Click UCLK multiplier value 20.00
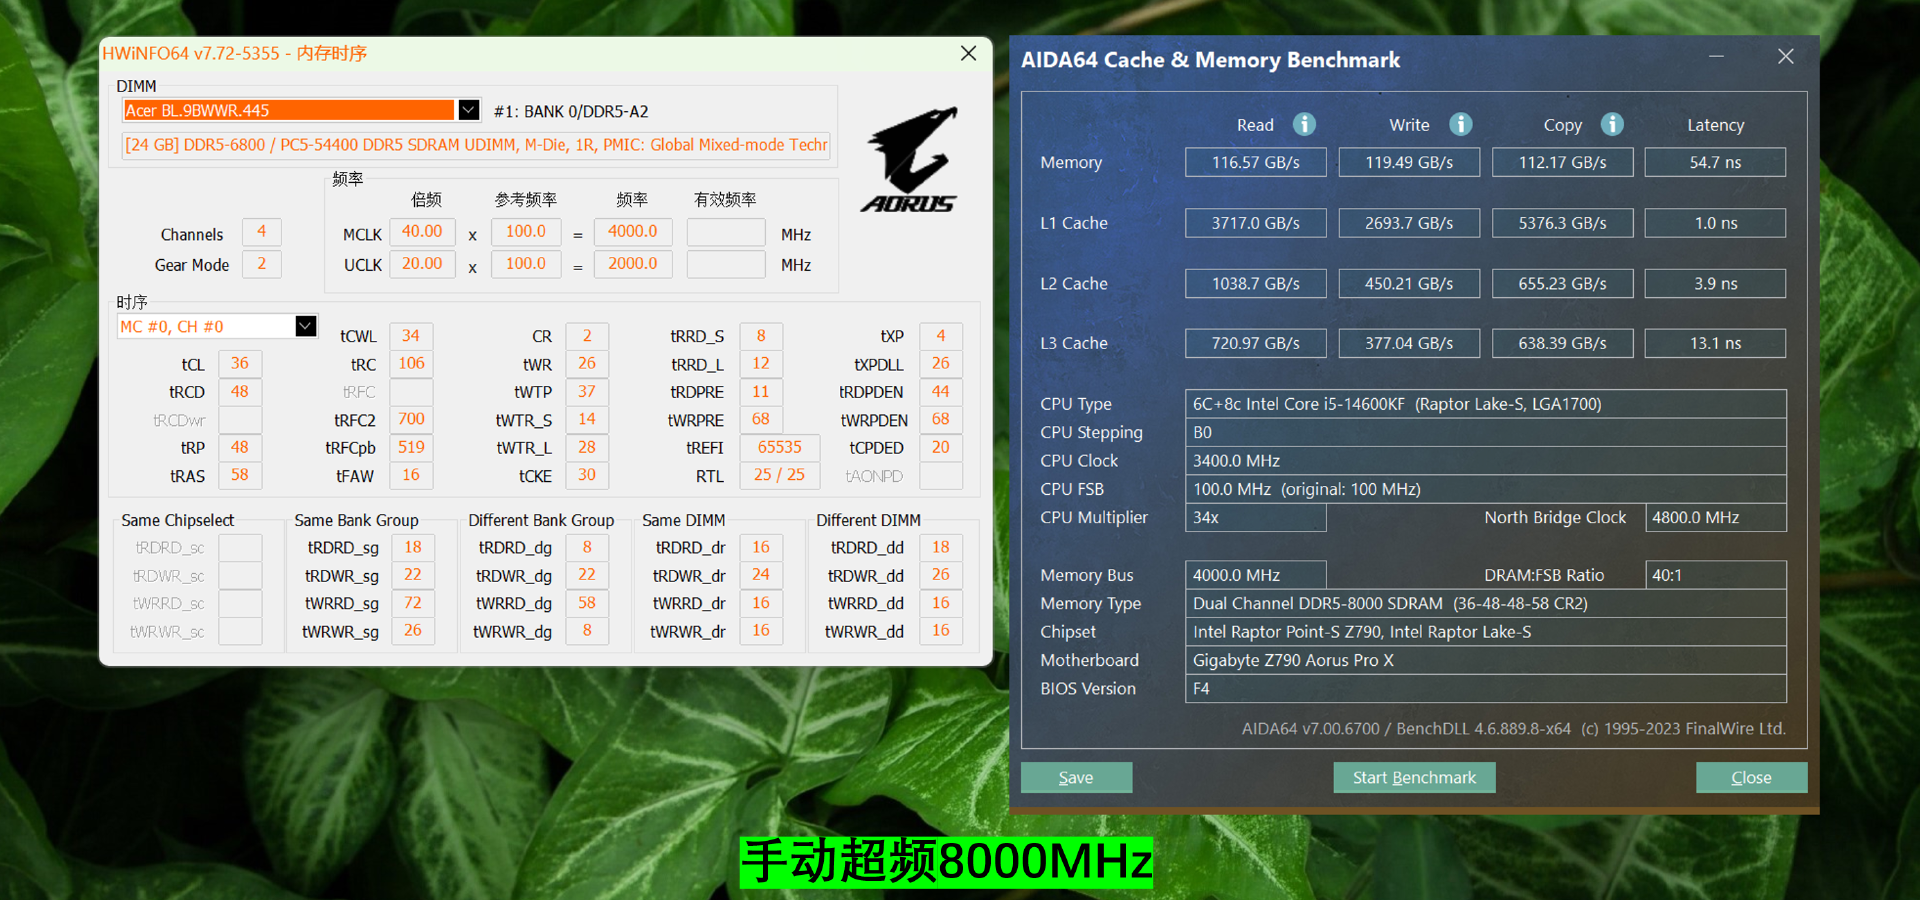The image size is (1920, 900). pyautogui.click(x=422, y=263)
